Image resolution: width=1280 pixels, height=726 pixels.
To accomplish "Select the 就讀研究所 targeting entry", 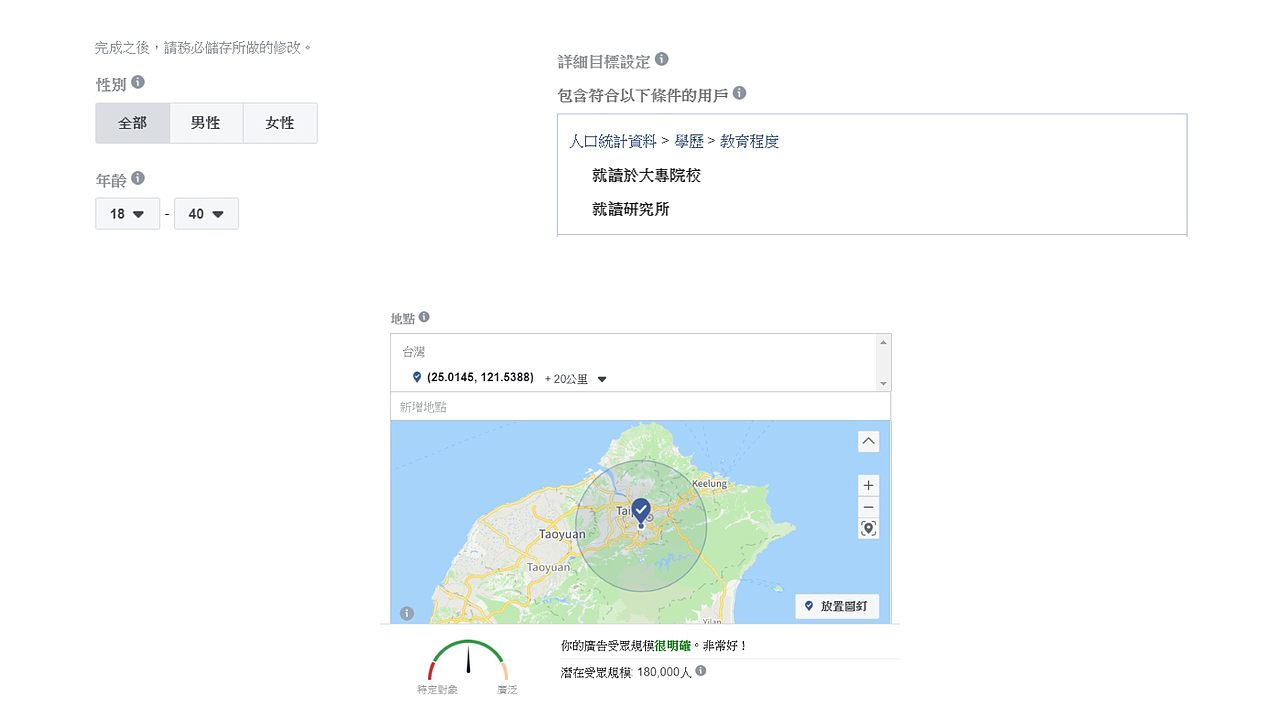I will point(630,209).
